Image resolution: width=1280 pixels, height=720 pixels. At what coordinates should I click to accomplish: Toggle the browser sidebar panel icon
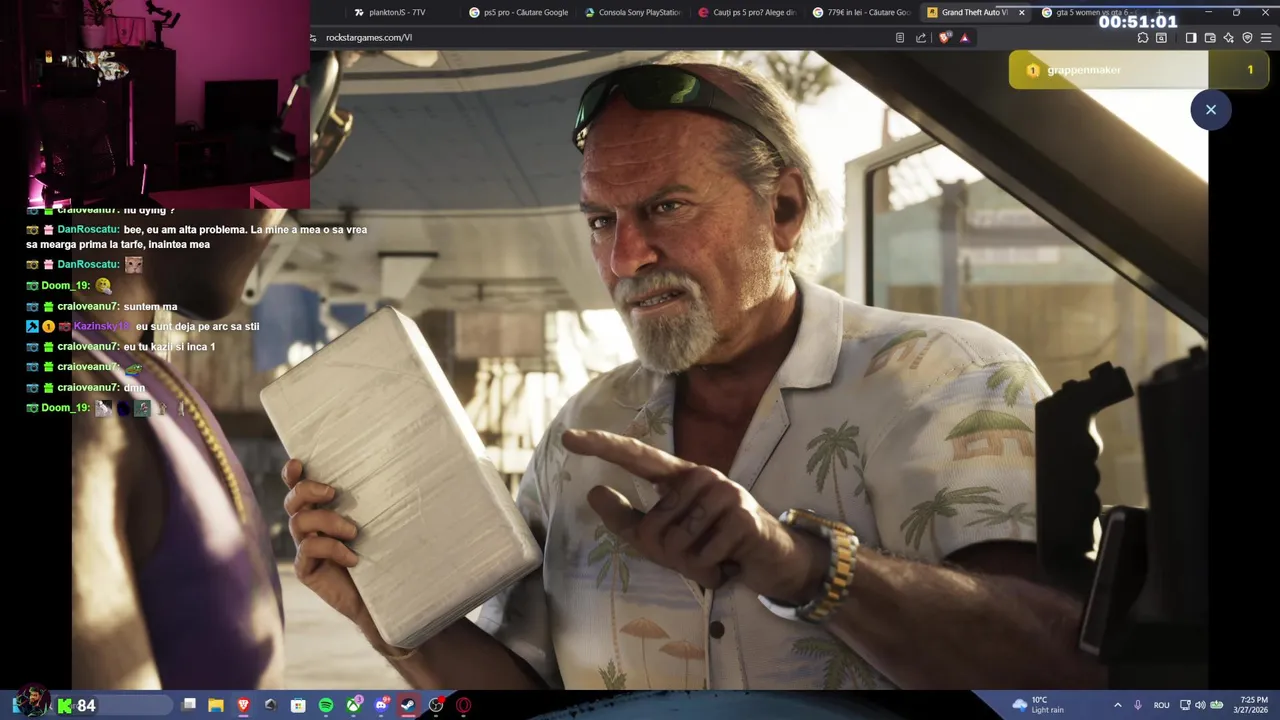point(1191,38)
